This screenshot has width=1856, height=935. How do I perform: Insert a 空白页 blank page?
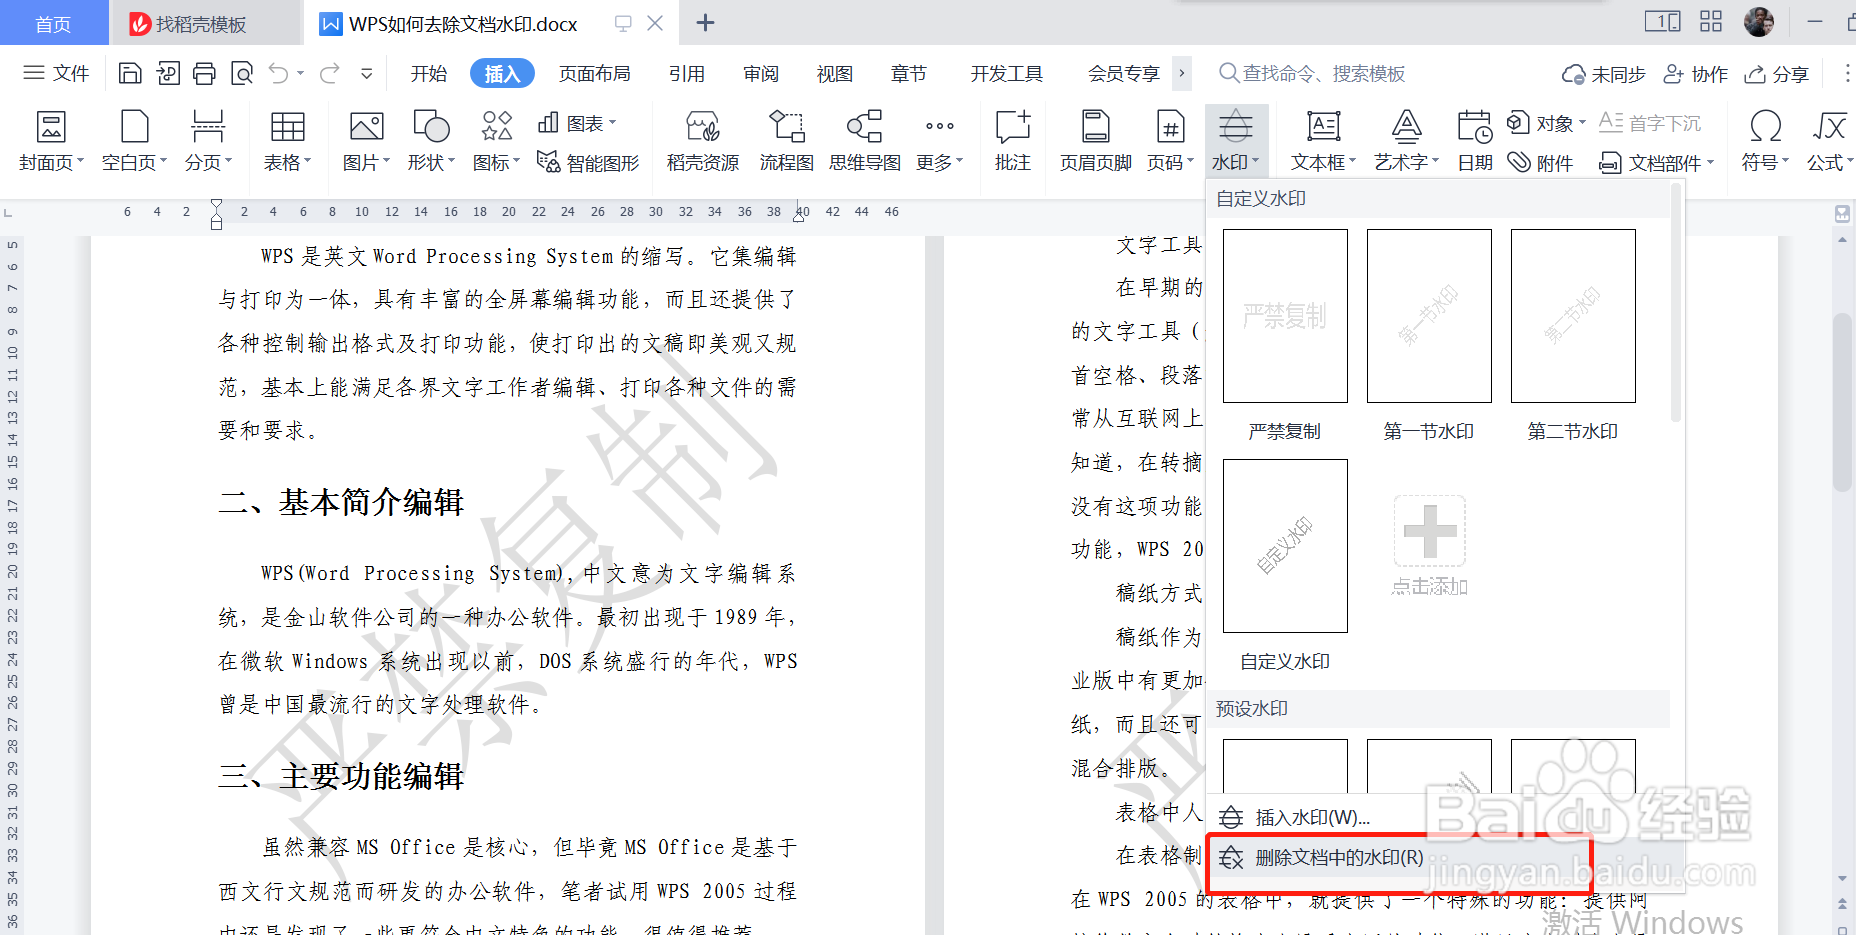pyautogui.click(x=134, y=141)
